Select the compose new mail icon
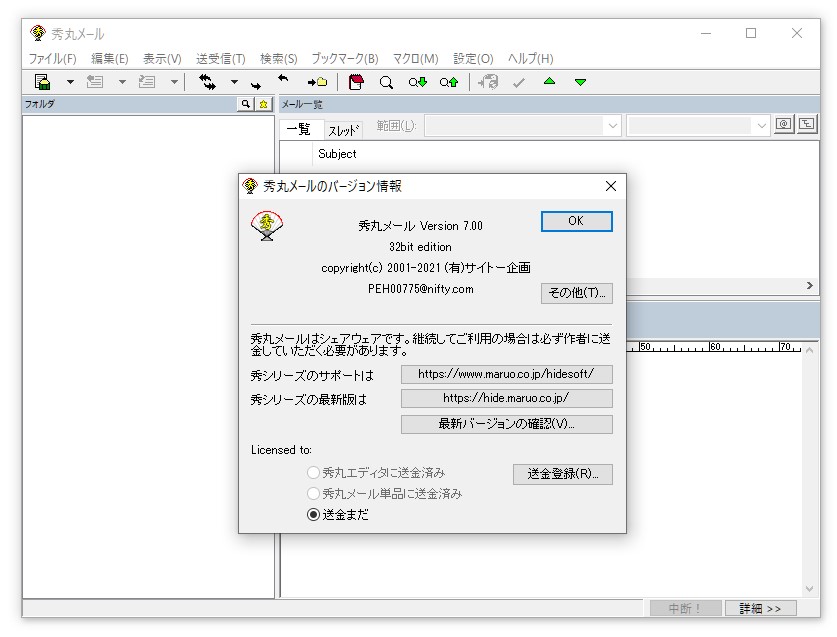 coord(40,82)
